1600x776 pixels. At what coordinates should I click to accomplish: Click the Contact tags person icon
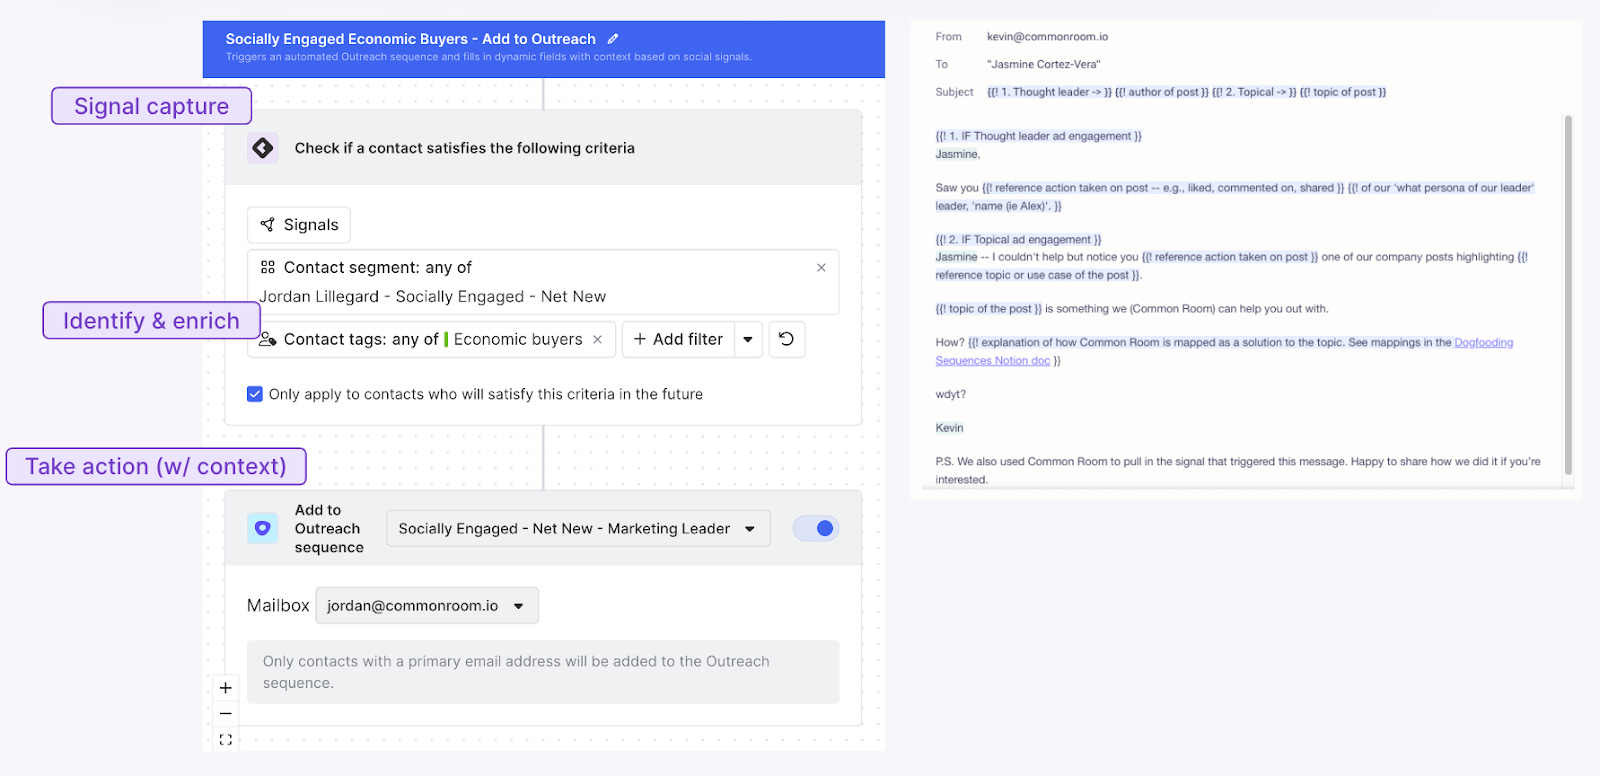[267, 339]
